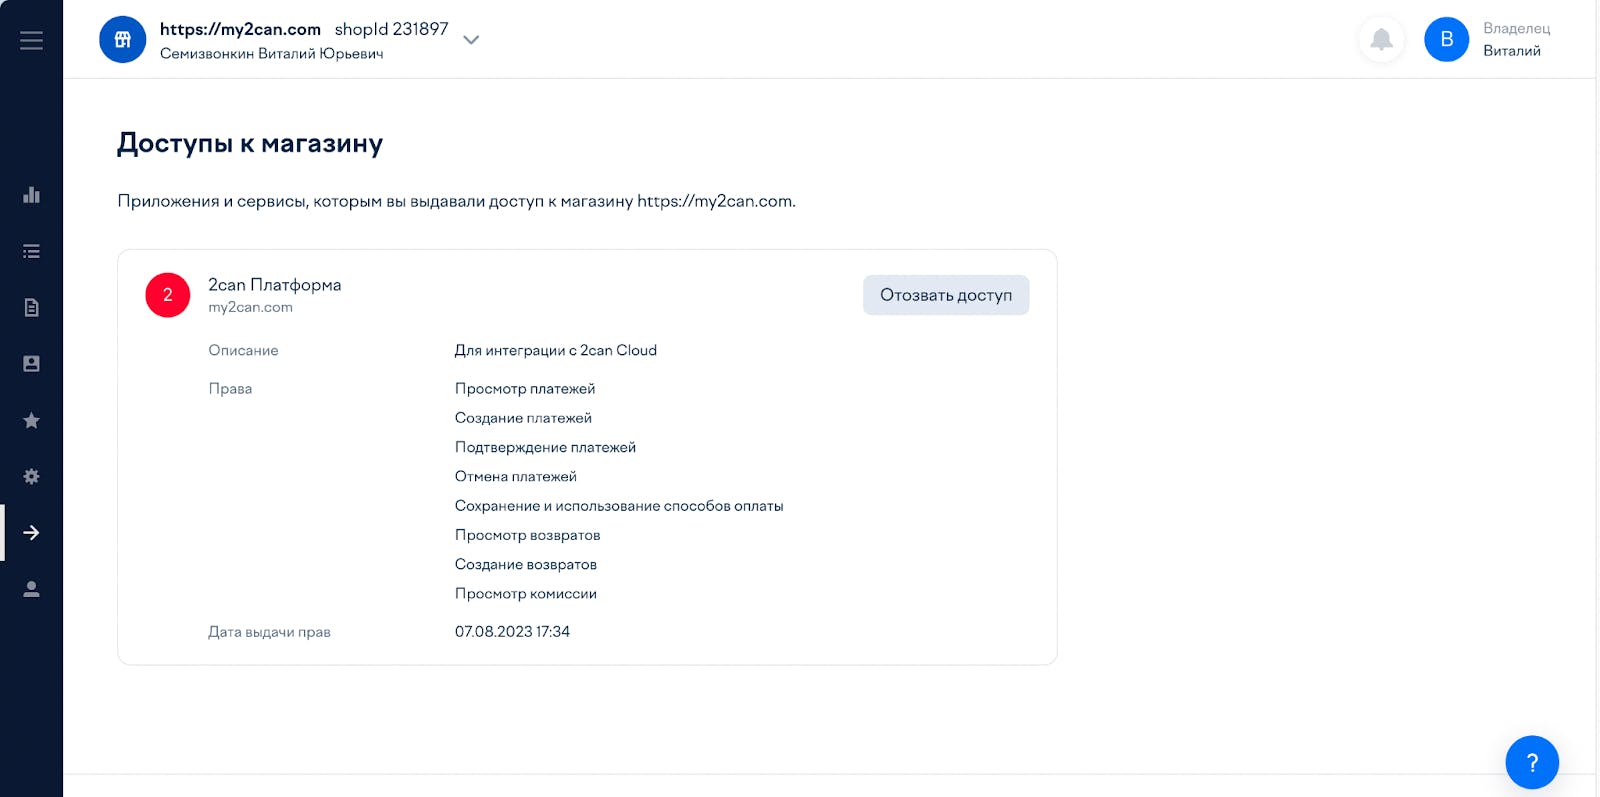Screen dimensions: 1600x797
Task: Click the my2can.com text under 2can Платформа
Action: 251,307
